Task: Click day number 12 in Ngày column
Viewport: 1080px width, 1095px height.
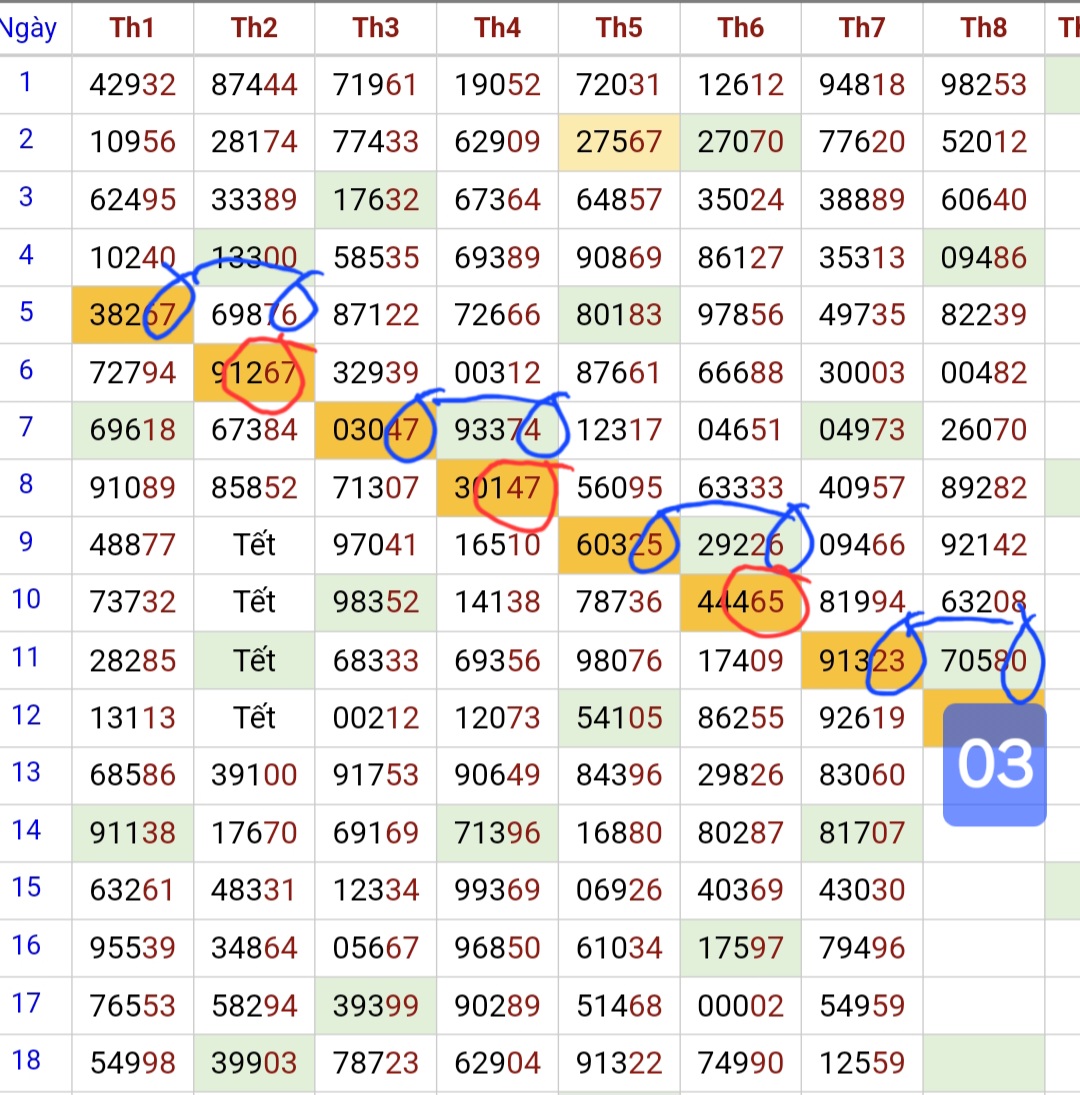Action: (26, 715)
